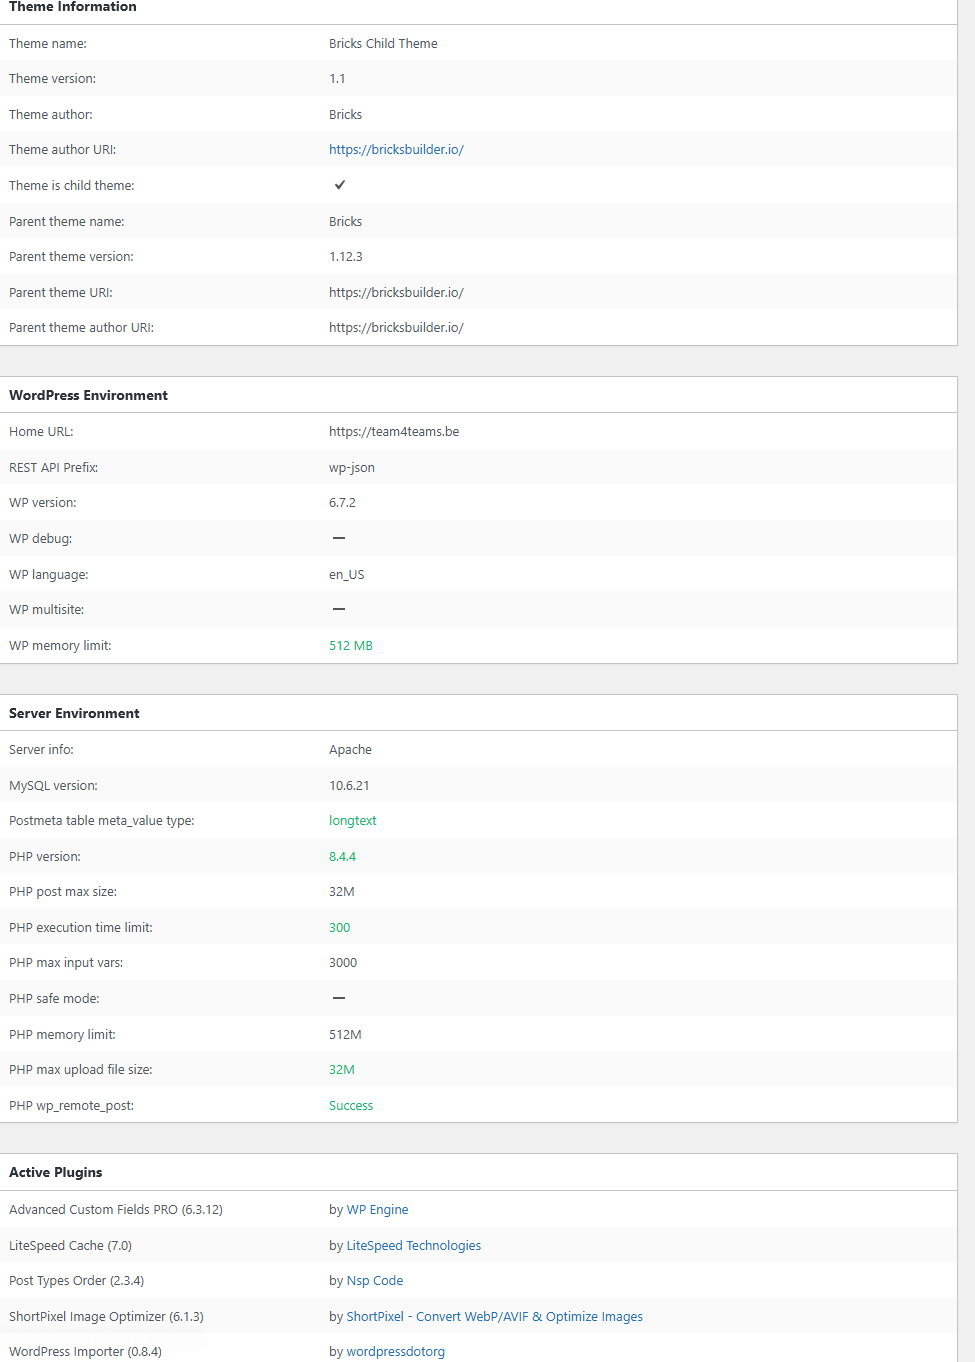Click the dash icon in PHP safe mode row
Viewport: 975px width, 1362px height.
339,998
